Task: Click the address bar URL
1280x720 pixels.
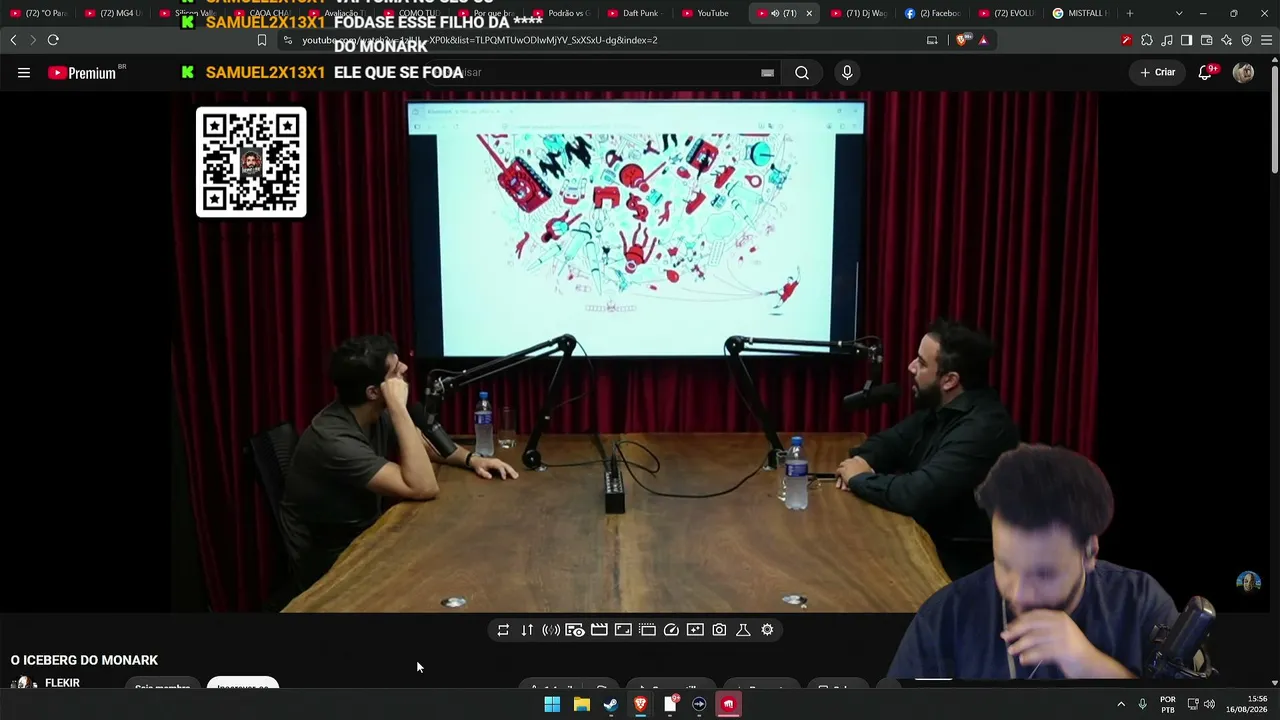Action: click(480, 40)
